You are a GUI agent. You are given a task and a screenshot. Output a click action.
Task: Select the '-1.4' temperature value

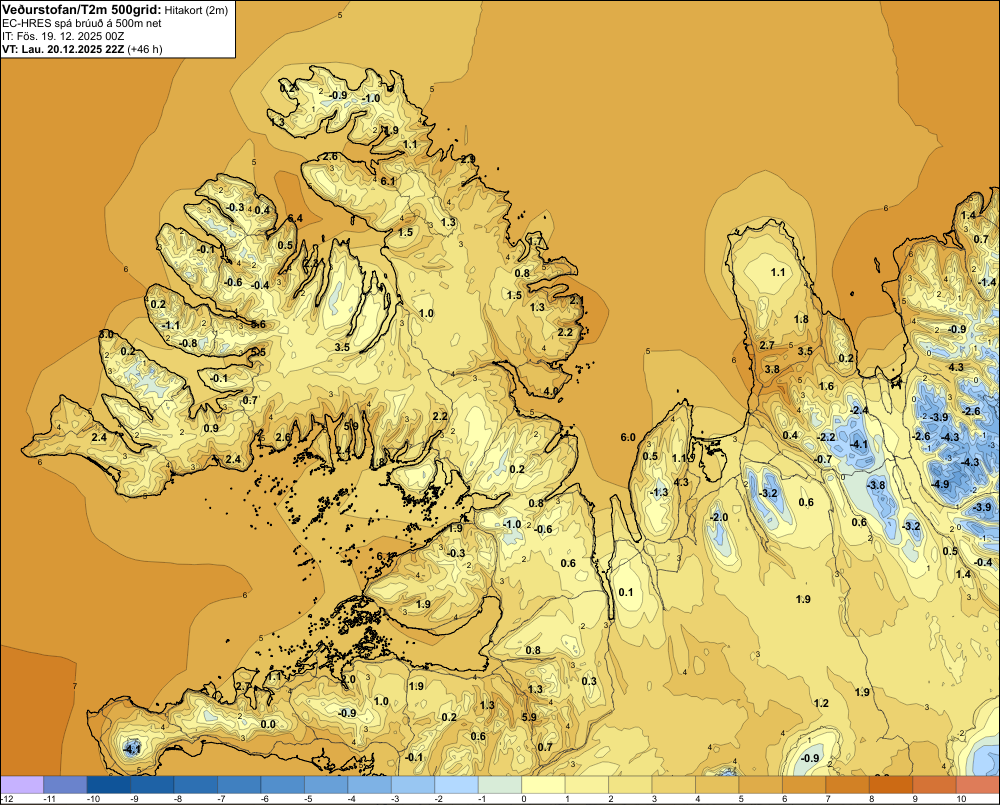[x=987, y=283]
